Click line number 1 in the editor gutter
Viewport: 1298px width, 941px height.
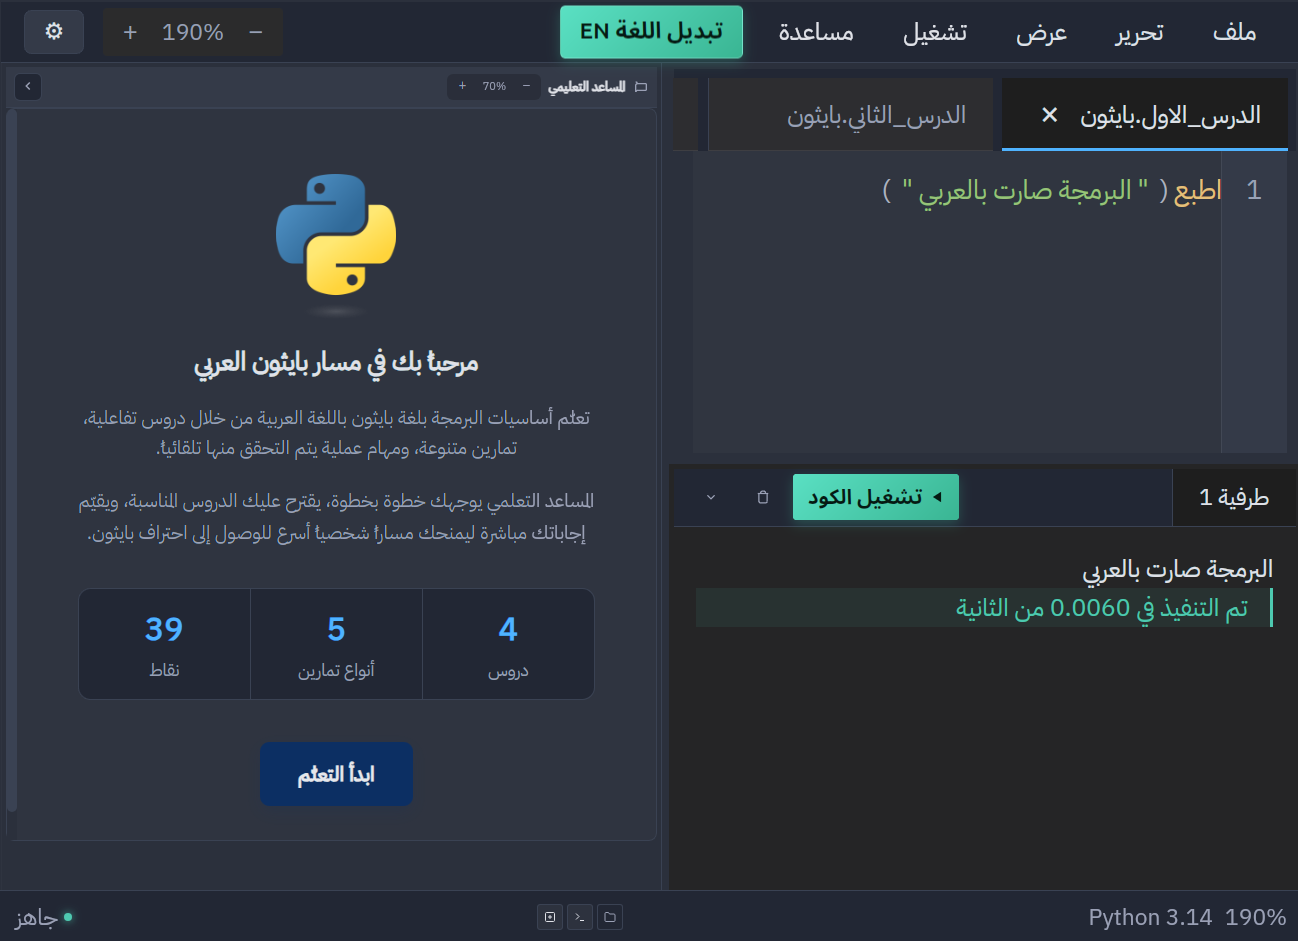(x=1254, y=190)
